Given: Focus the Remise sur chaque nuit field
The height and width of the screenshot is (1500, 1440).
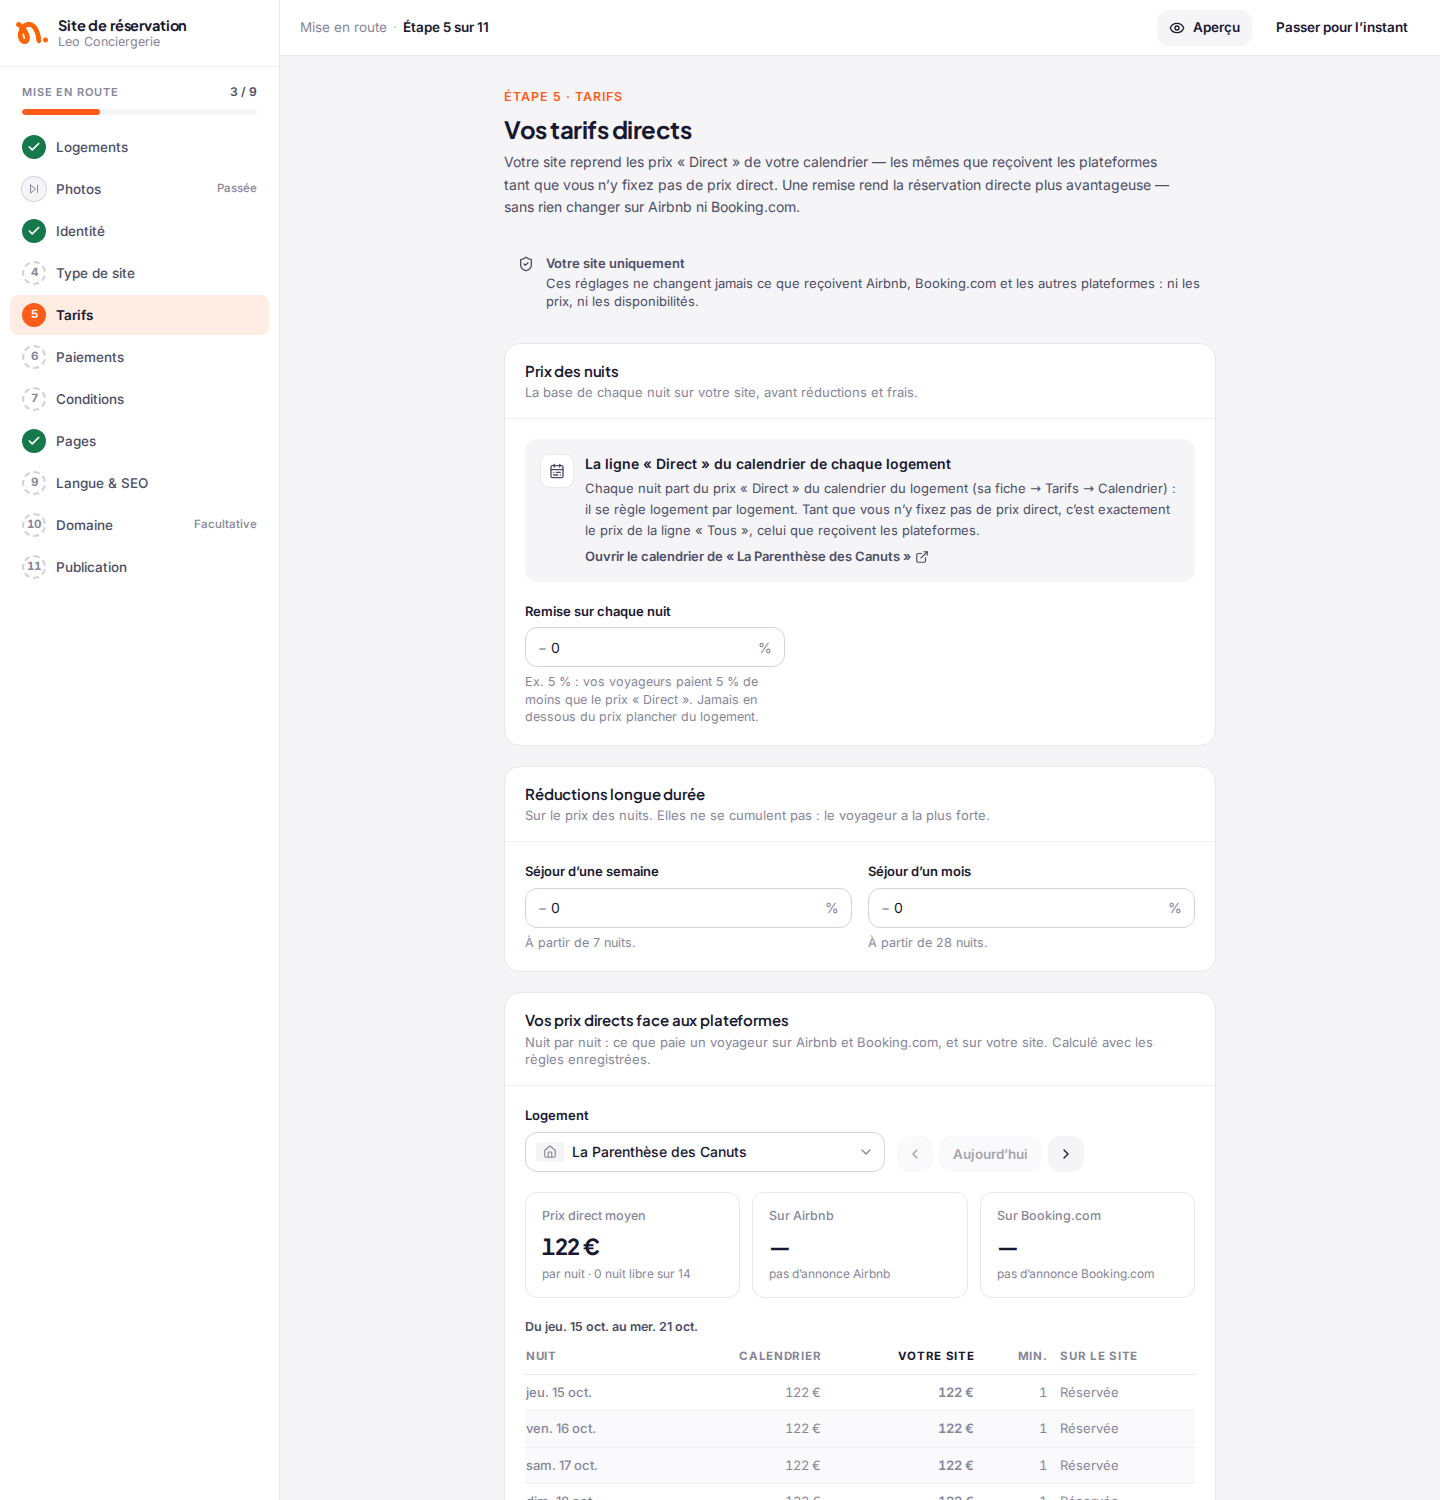Looking at the screenshot, I should point(655,647).
